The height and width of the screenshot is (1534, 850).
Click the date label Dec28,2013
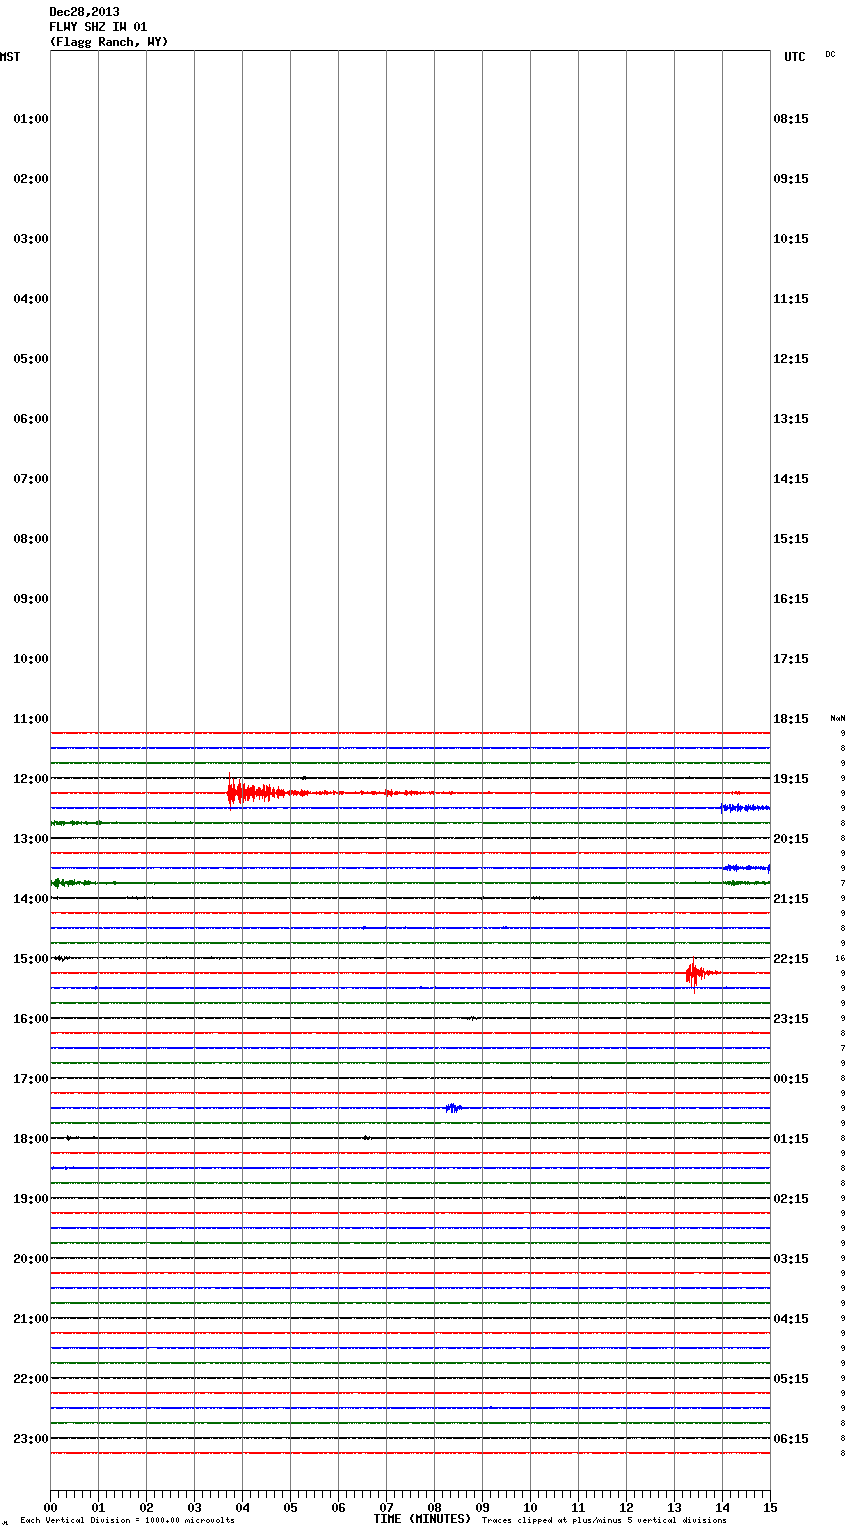(84, 12)
